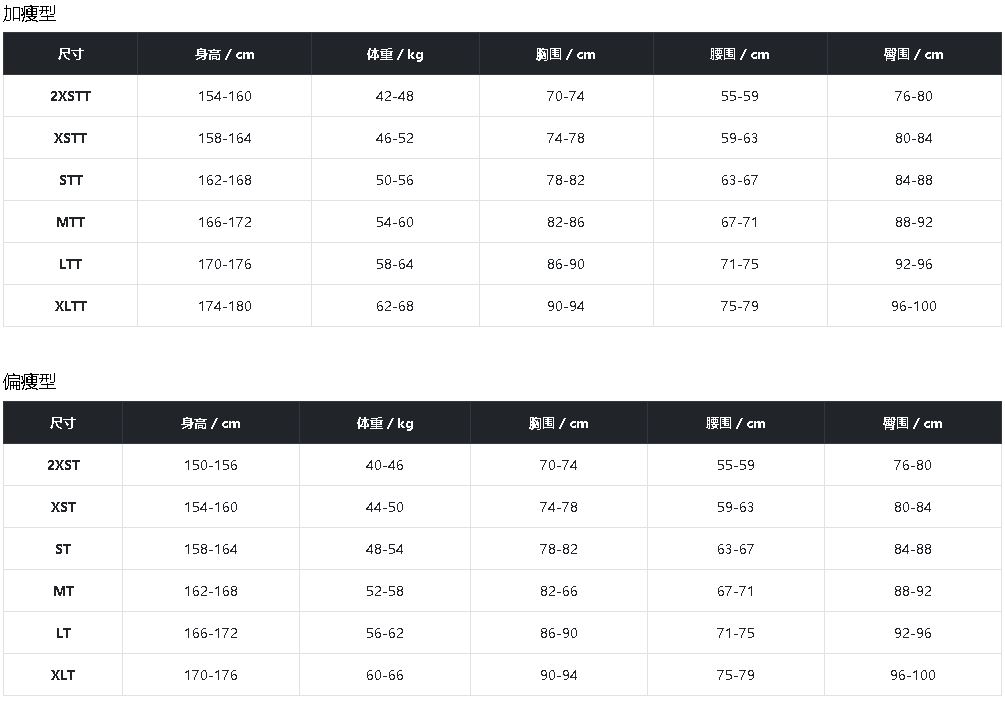This screenshot has height=702, width=1005.
Task: Click 体重 / kg header in 加瘦型 table
Action: tap(394, 54)
